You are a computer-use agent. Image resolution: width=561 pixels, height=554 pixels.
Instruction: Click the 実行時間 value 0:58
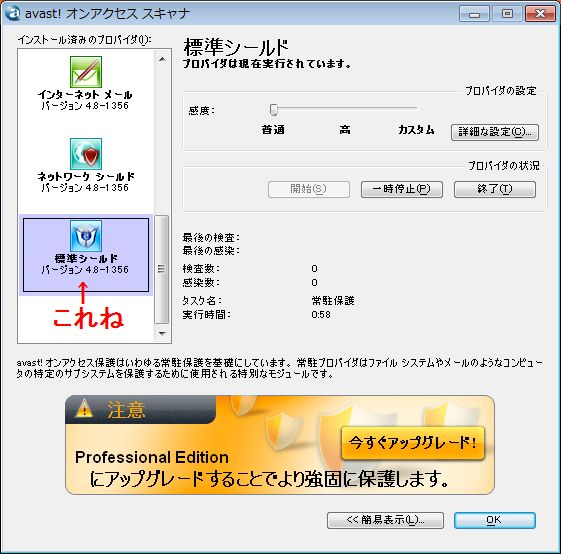[x=321, y=315]
